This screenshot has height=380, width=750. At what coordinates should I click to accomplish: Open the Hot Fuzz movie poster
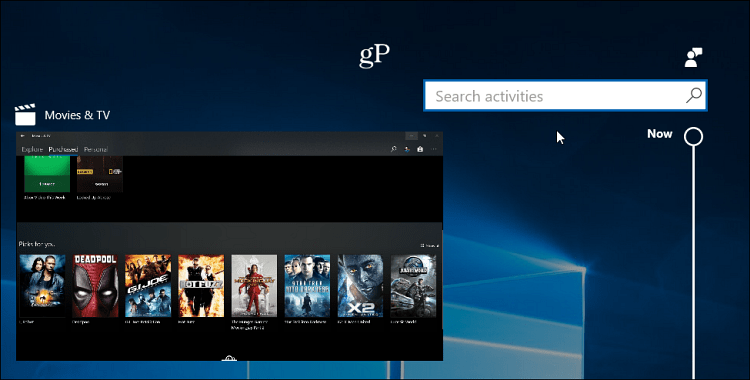pos(201,286)
